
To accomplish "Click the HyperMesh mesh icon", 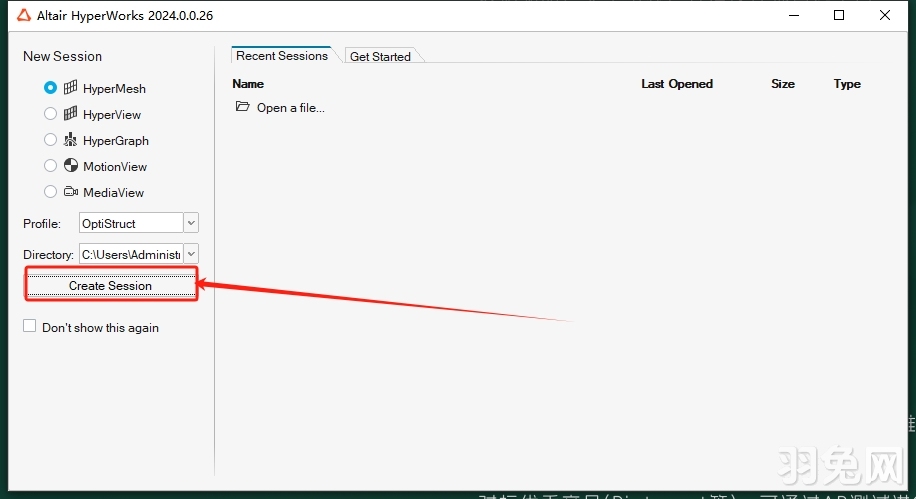I will [x=71, y=88].
